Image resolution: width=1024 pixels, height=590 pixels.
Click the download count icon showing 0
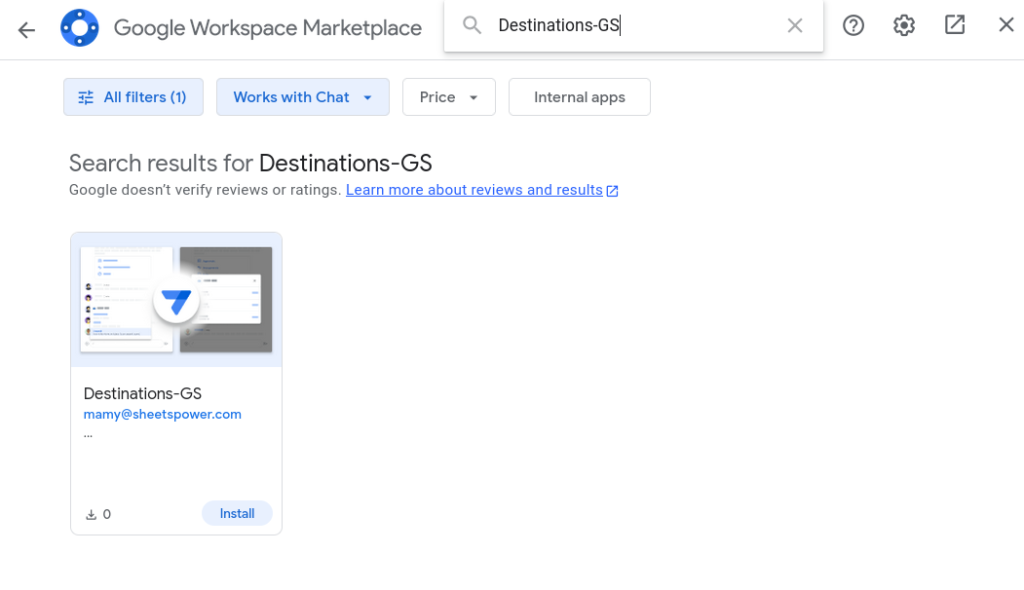[91, 515]
